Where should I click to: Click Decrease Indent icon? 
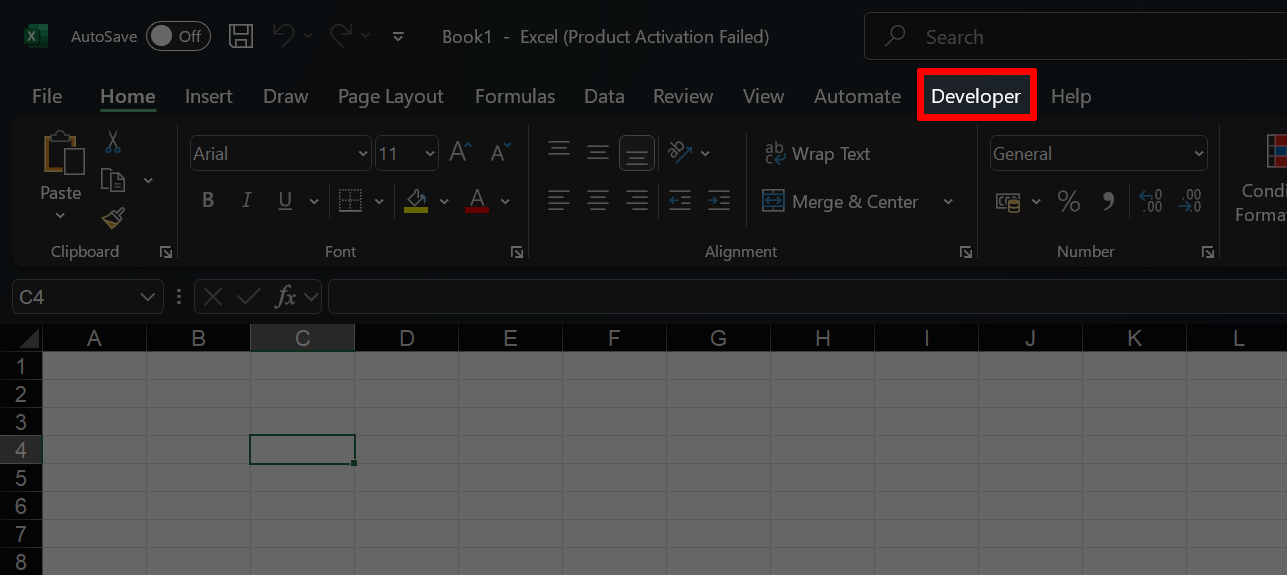(680, 201)
